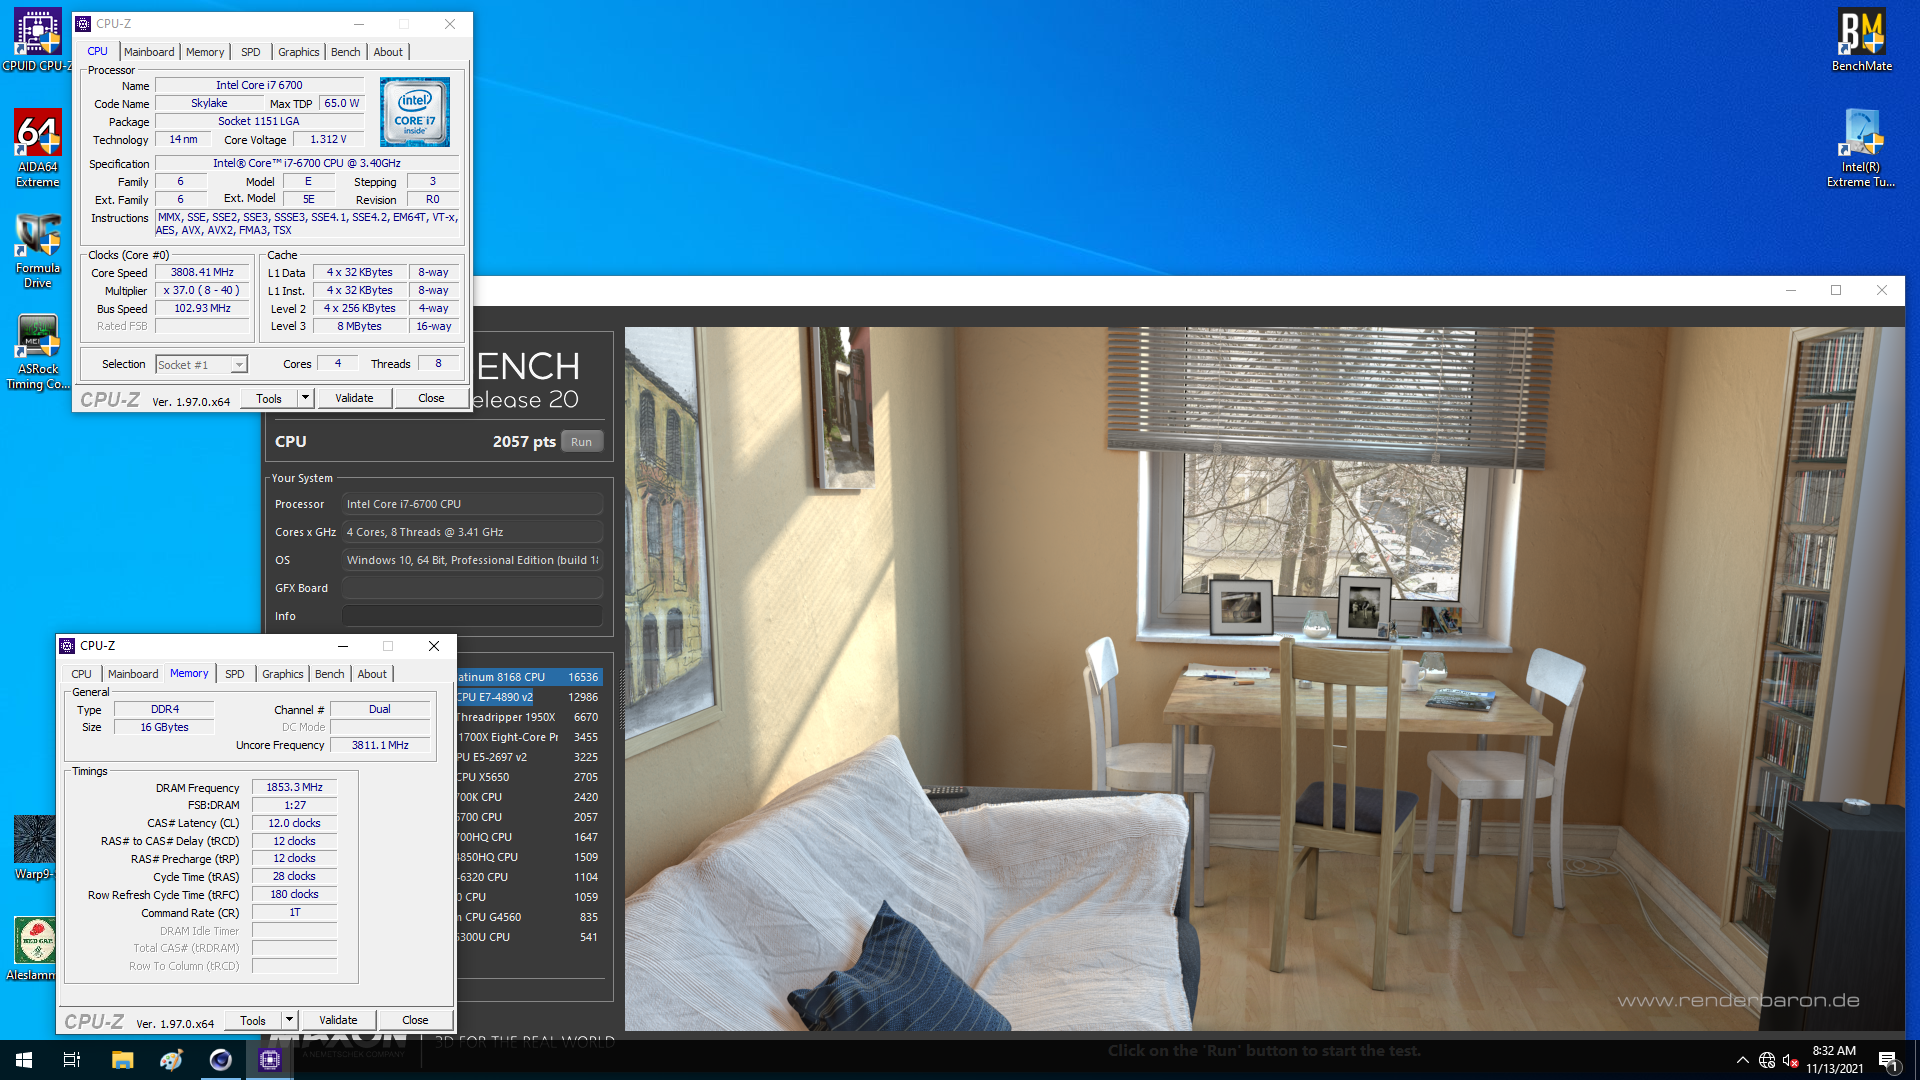Open BenchMate desktop icon
Viewport: 1920px width, 1080px height.
point(1861,40)
